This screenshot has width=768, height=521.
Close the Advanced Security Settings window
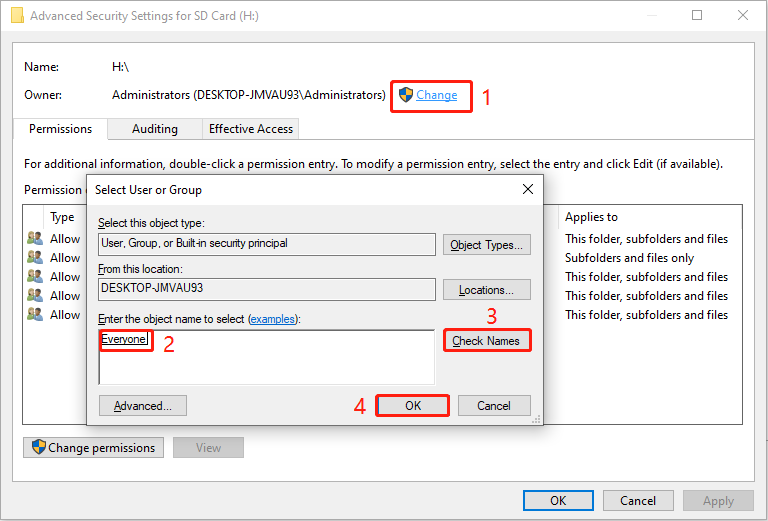pyautogui.click(x=743, y=15)
